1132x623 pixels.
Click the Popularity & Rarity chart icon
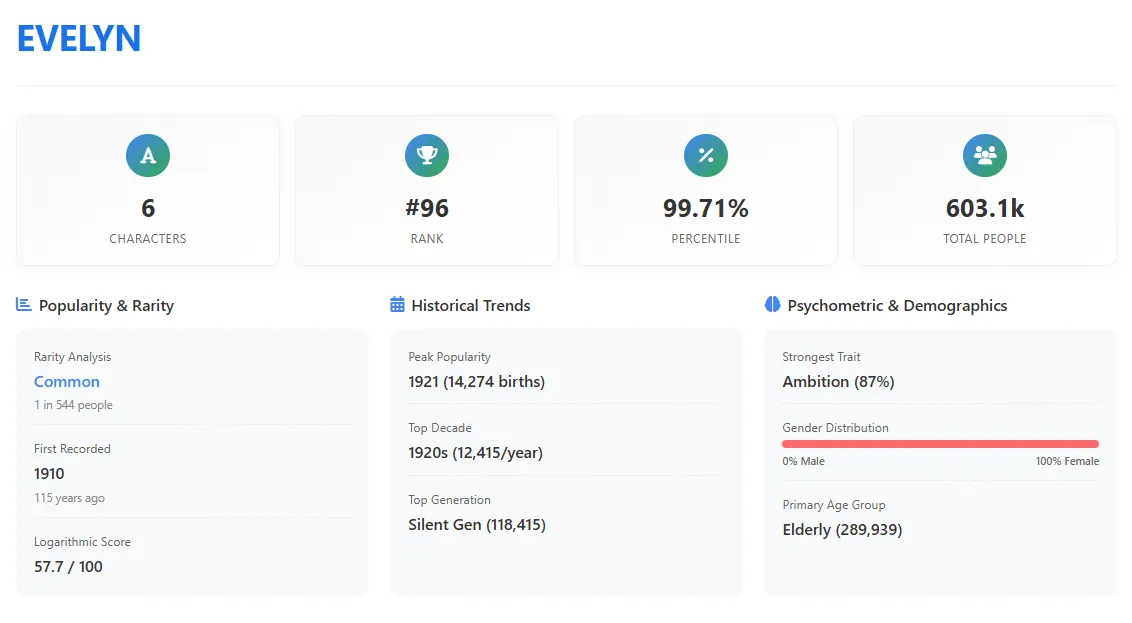(x=24, y=305)
